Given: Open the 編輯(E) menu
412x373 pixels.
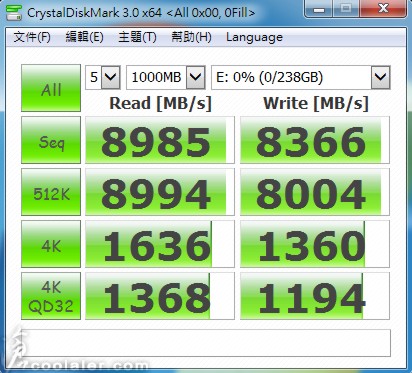Looking at the screenshot, I should pos(84,37).
